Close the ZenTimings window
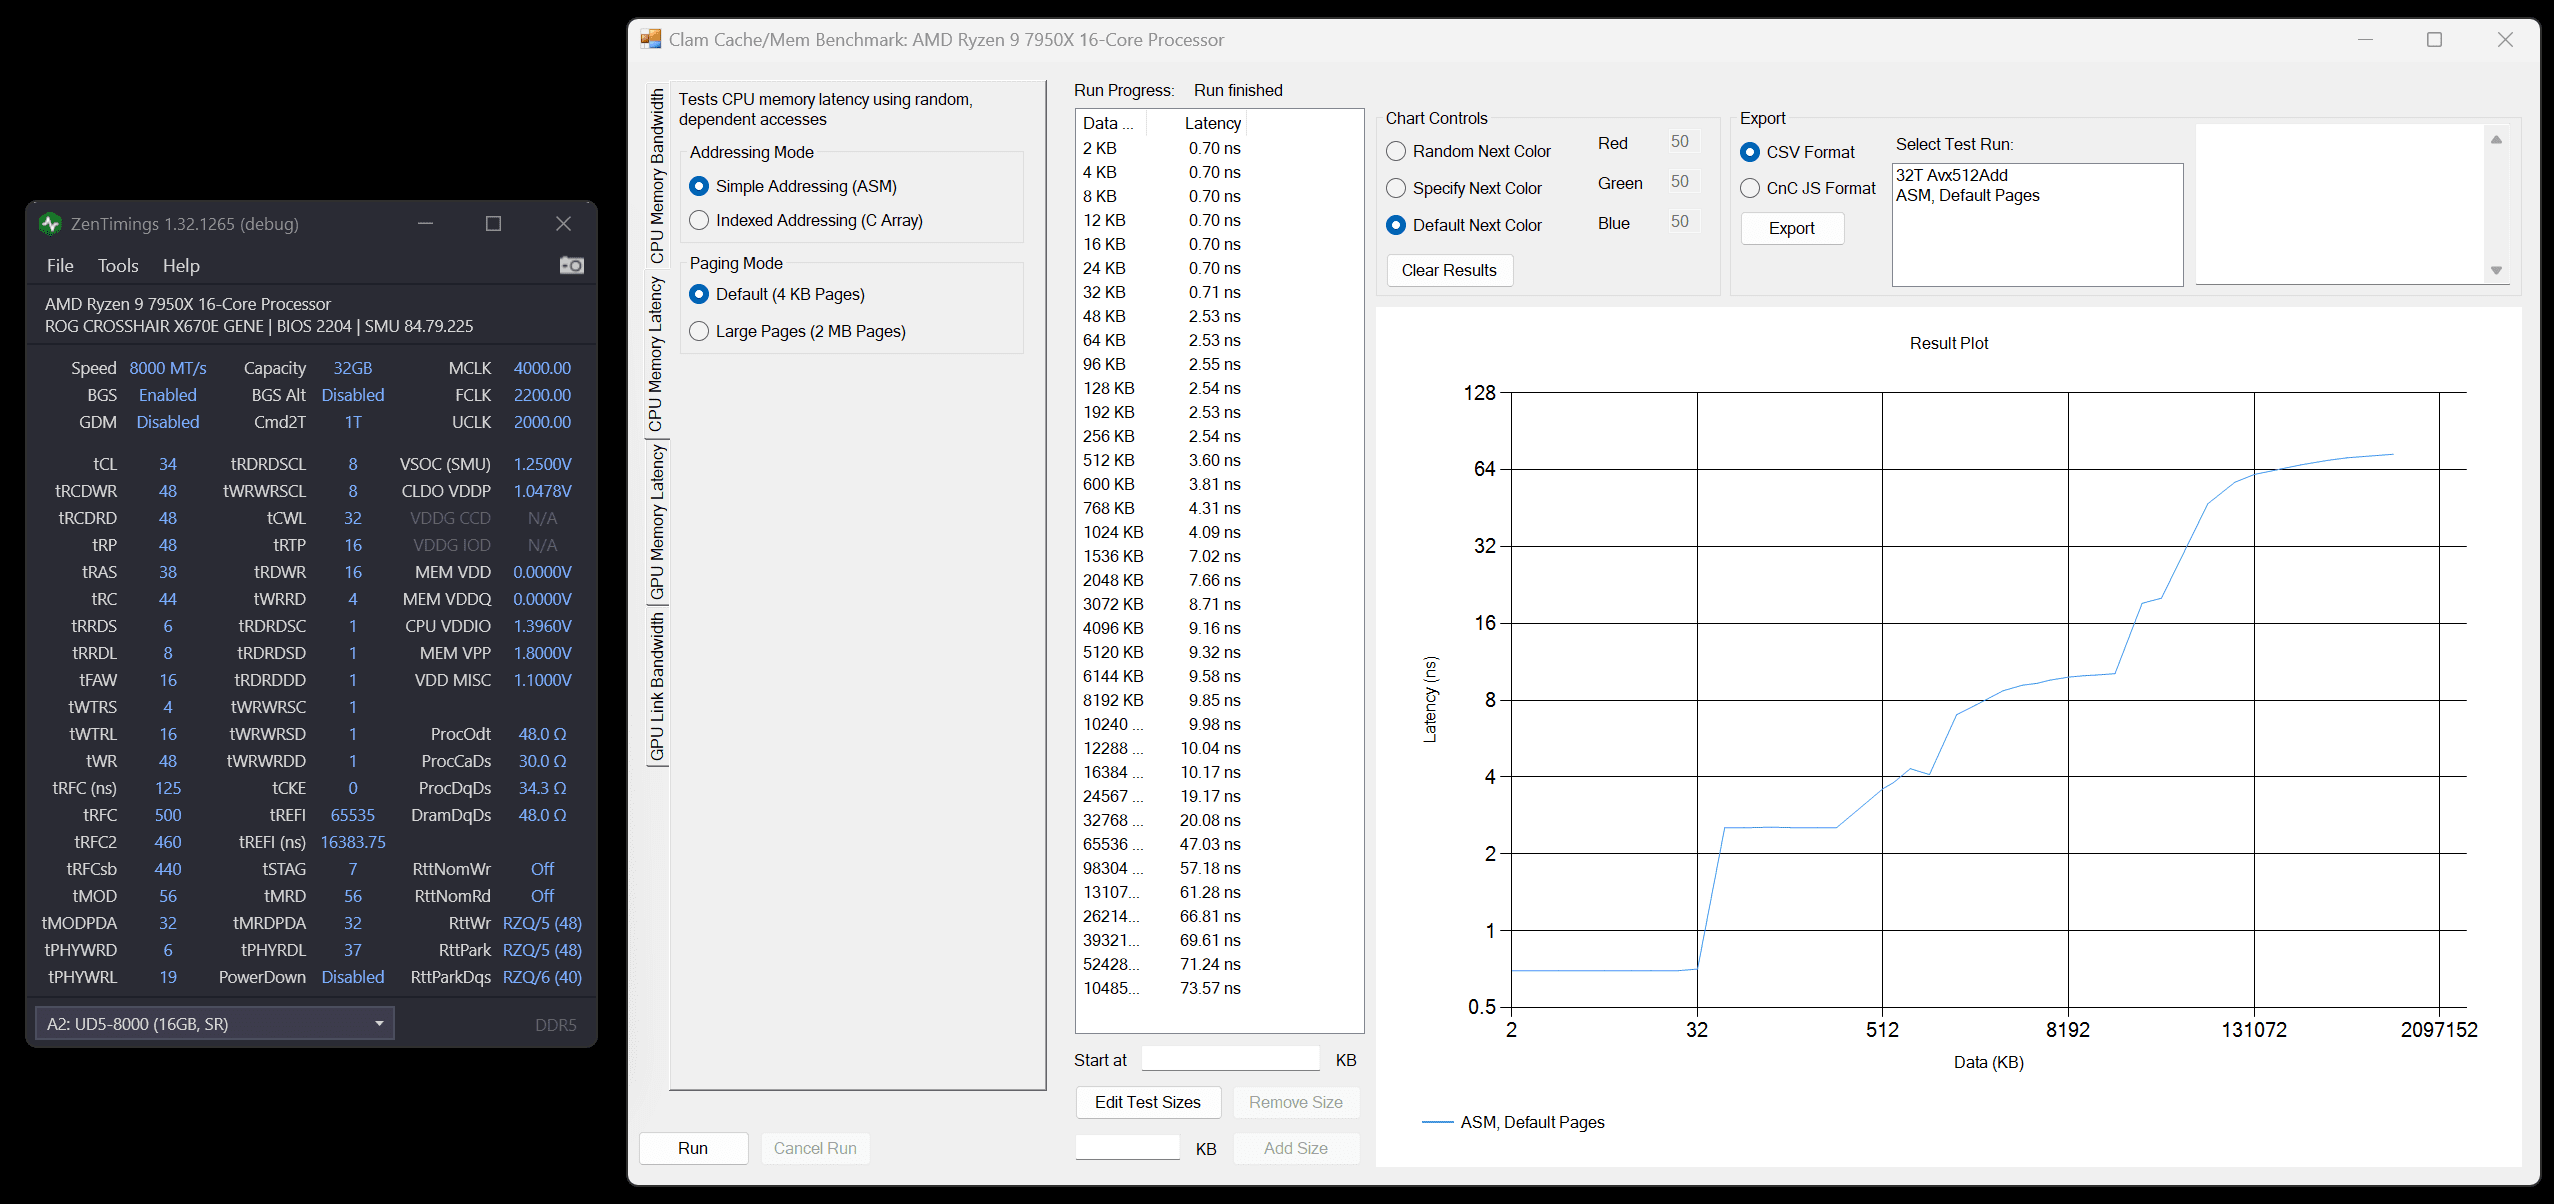The image size is (2554, 1204). tap(563, 224)
